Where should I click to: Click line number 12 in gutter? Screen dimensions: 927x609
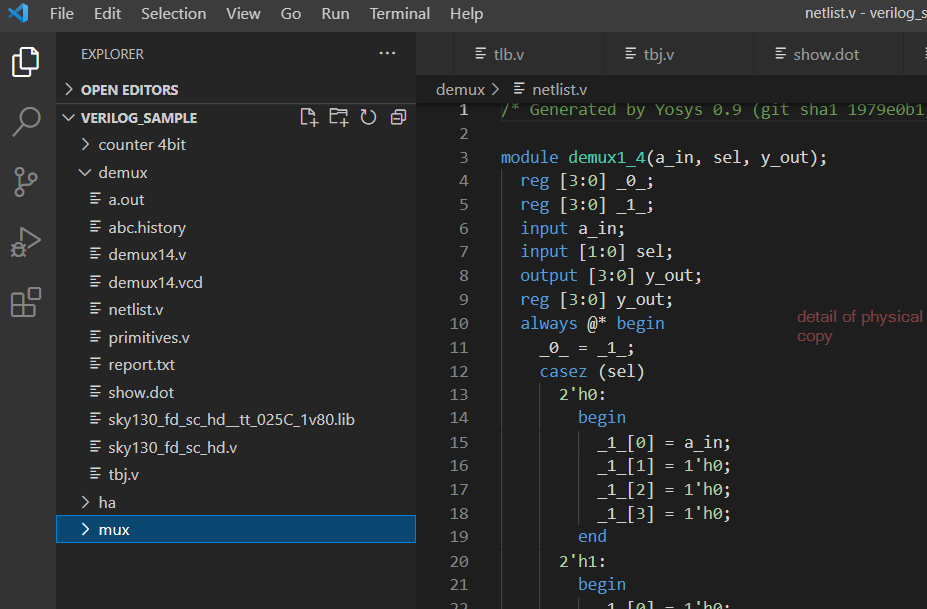[x=459, y=371]
